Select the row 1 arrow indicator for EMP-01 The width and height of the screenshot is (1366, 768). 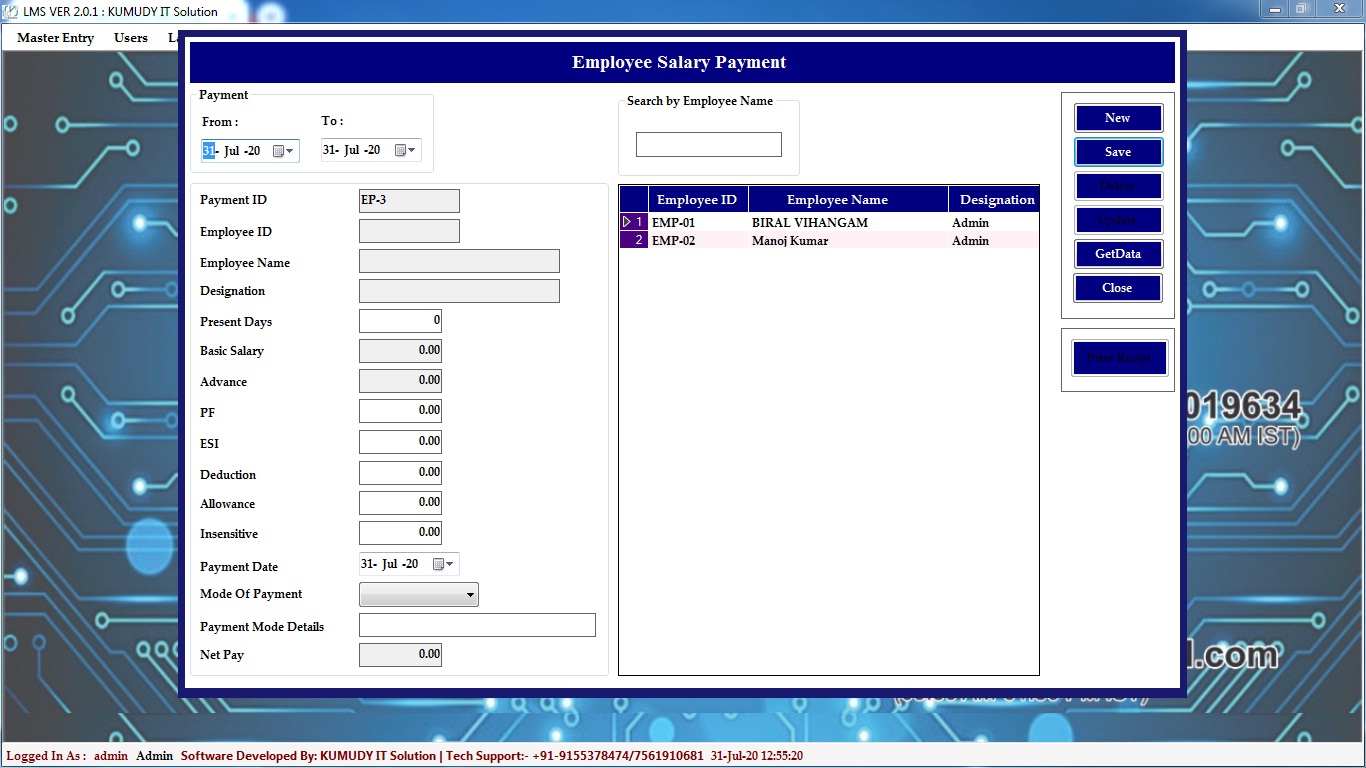click(633, 222)
